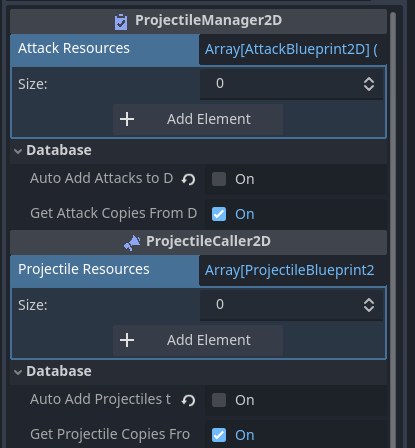Reset Auto Add Projectiles property
Viewport: 415px width, 448px height.
[188, 400]
